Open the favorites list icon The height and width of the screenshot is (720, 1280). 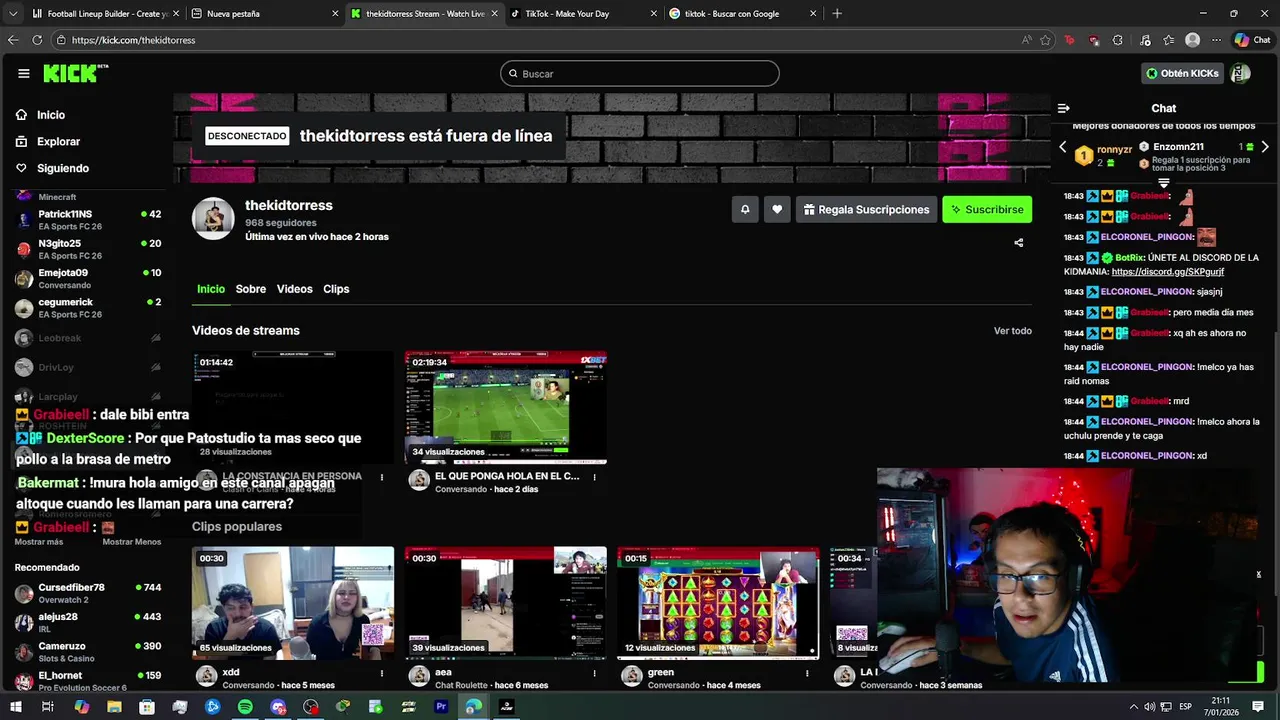[x=1169, y=40]
